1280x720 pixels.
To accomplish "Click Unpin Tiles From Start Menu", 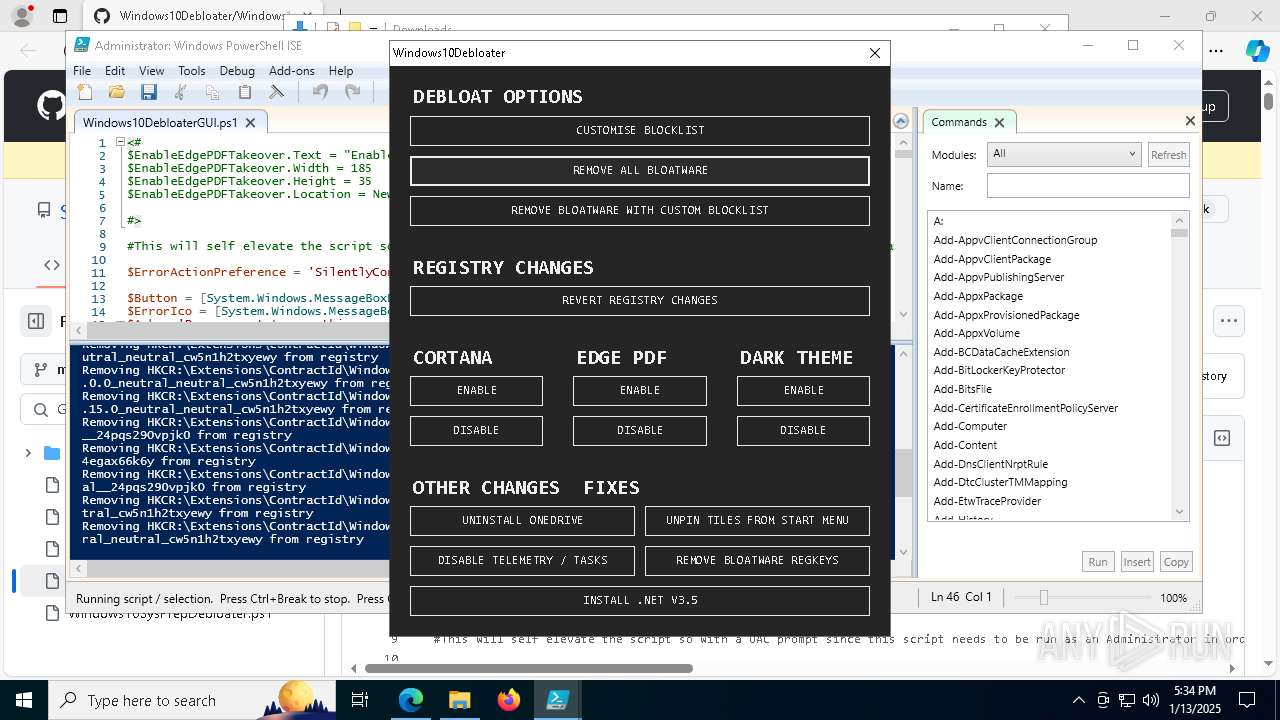I will 757,520.
